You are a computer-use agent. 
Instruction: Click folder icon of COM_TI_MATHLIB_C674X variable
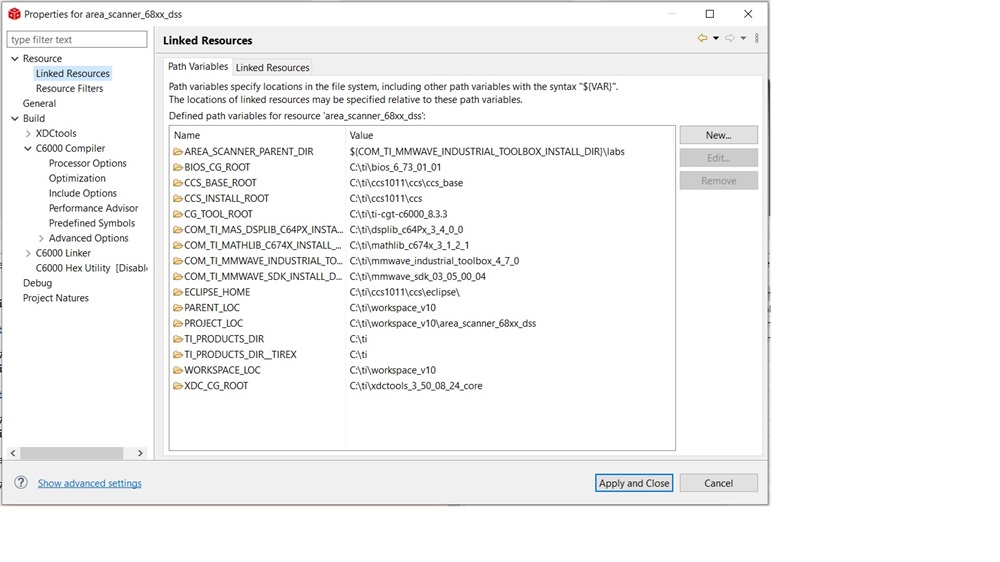pyautogui.click(x=178, y=245)
